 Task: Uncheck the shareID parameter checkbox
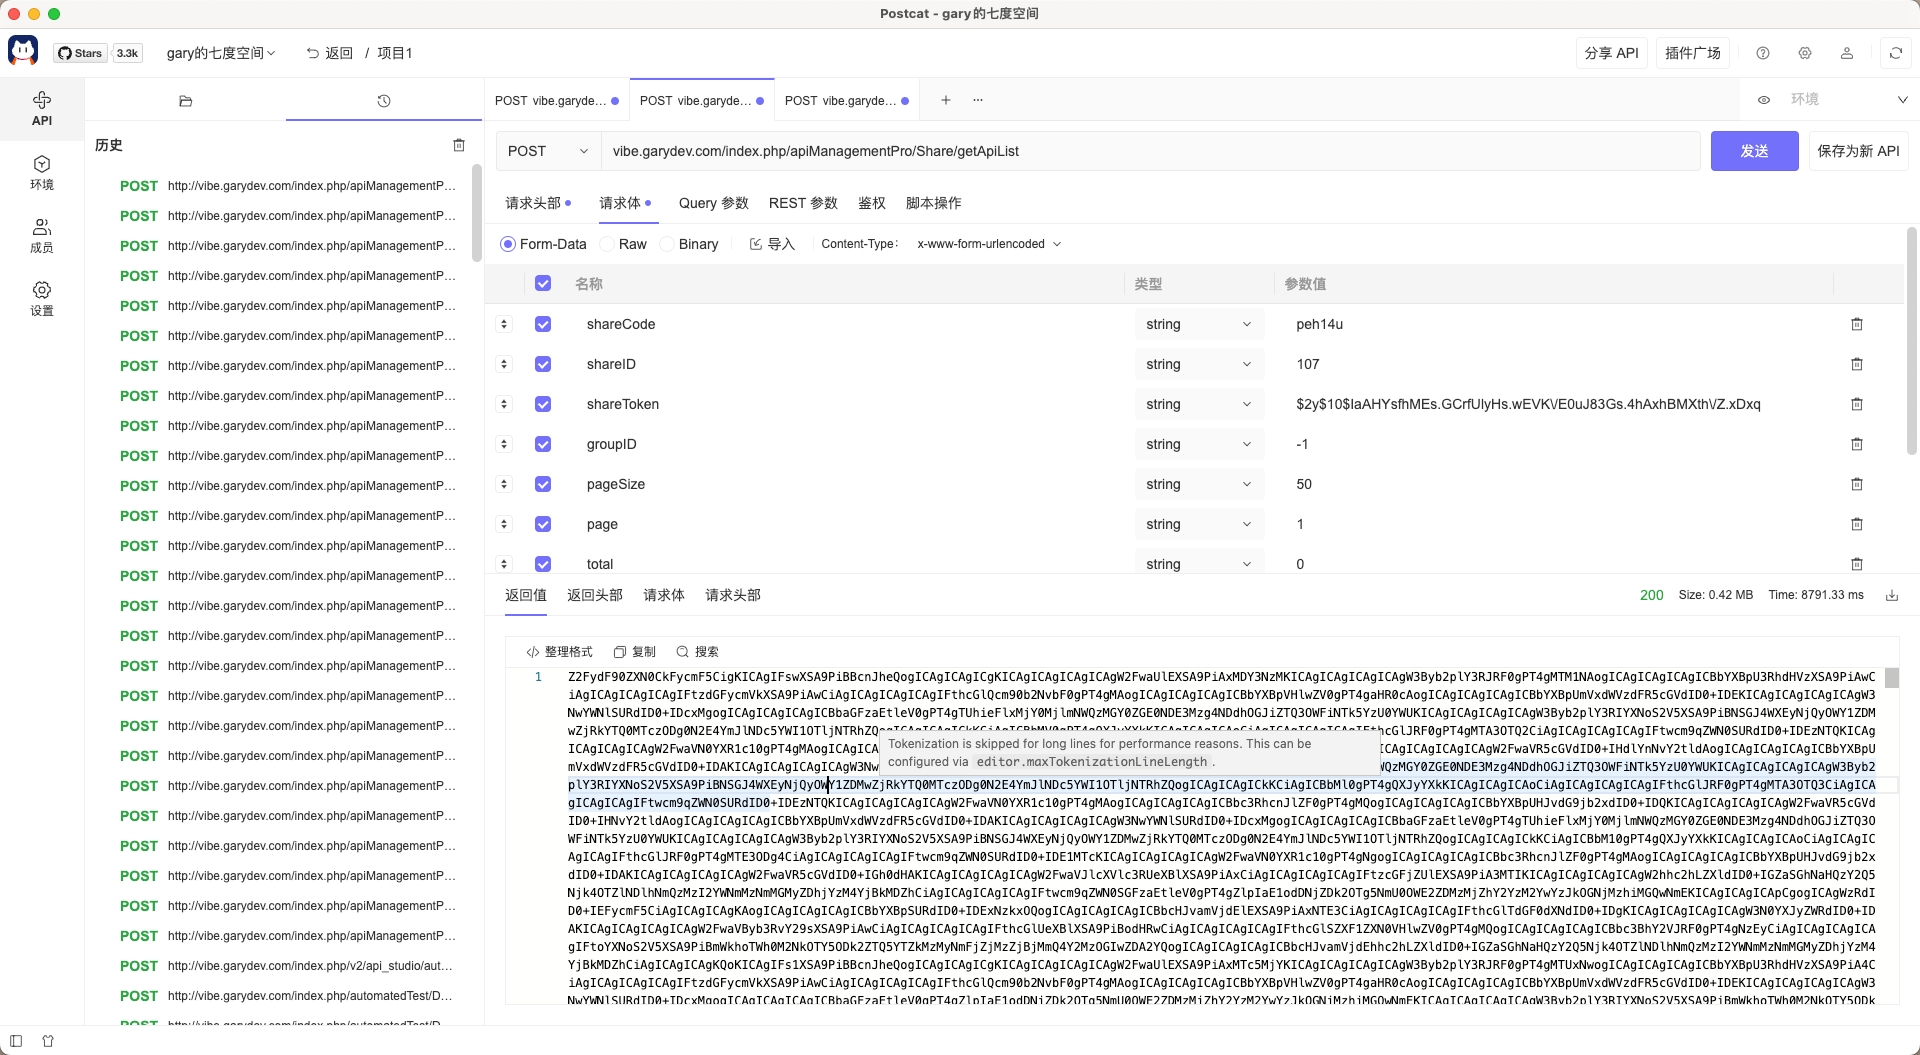(x=543, y=364)
